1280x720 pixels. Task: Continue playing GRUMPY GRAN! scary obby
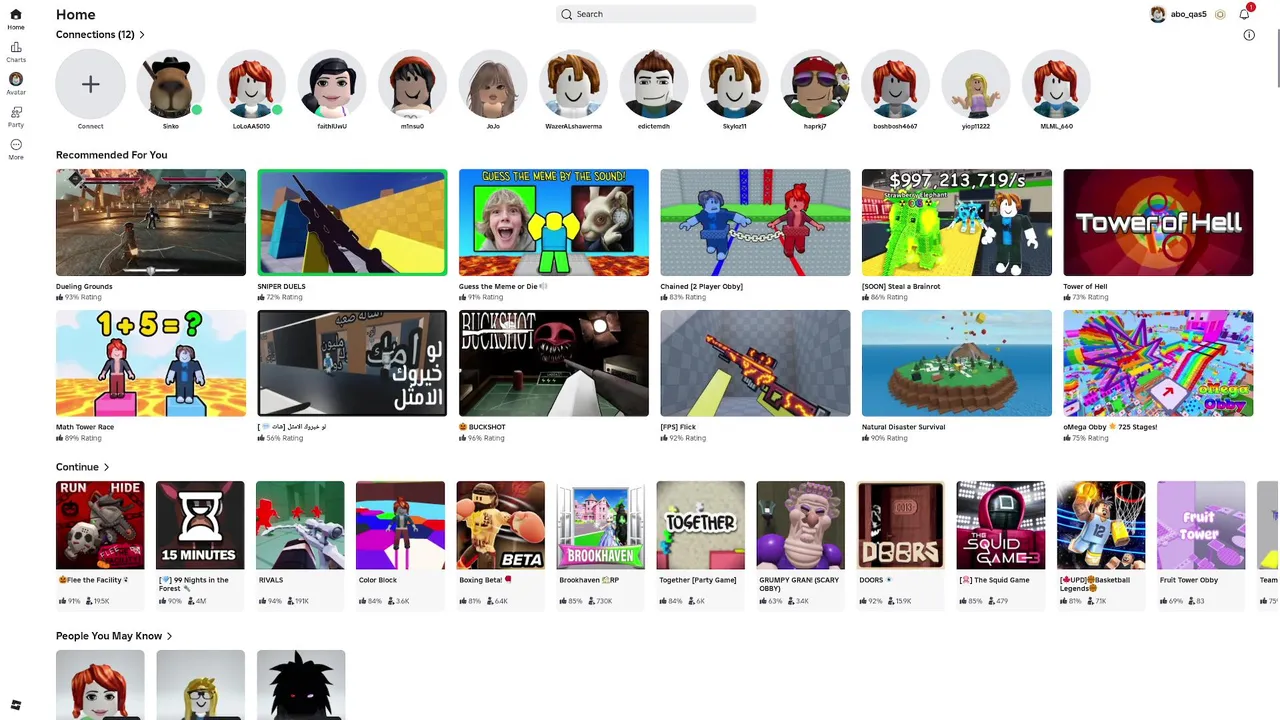click(800, 525)
